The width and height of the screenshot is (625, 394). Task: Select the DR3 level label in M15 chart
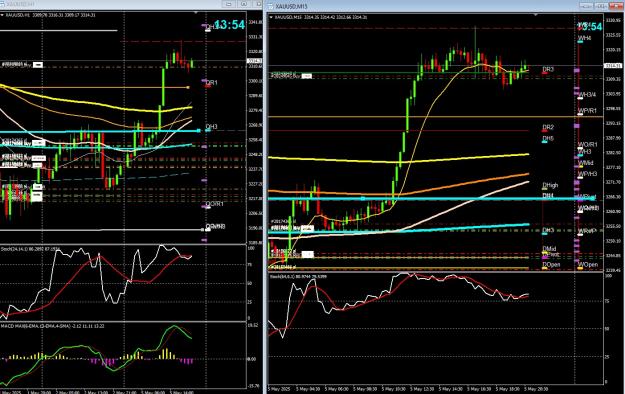[x=548, y=69]
